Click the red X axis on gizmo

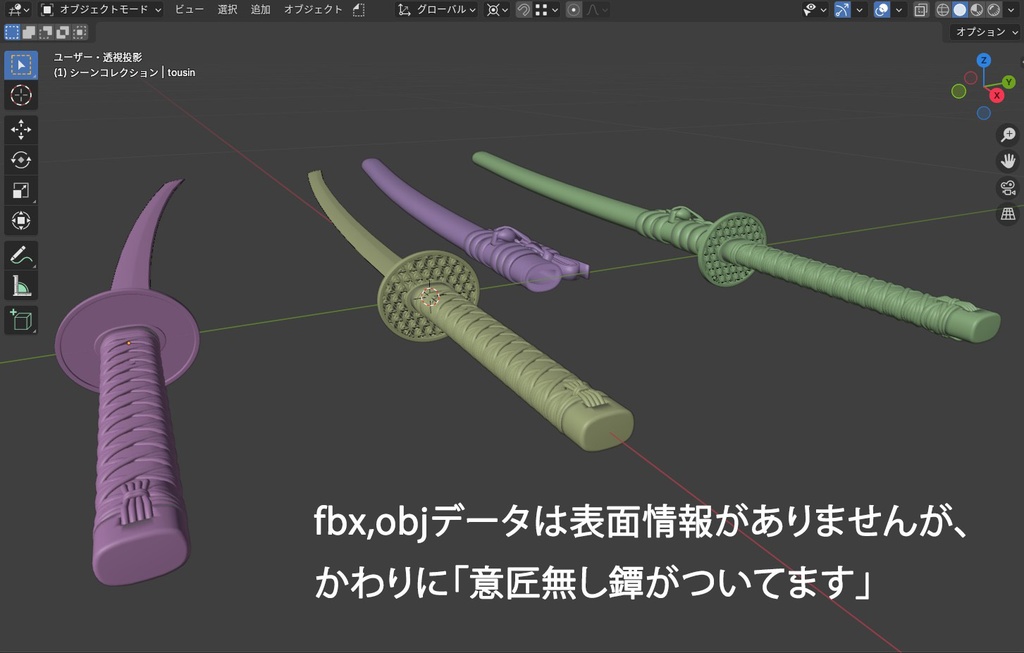(997, 96)
